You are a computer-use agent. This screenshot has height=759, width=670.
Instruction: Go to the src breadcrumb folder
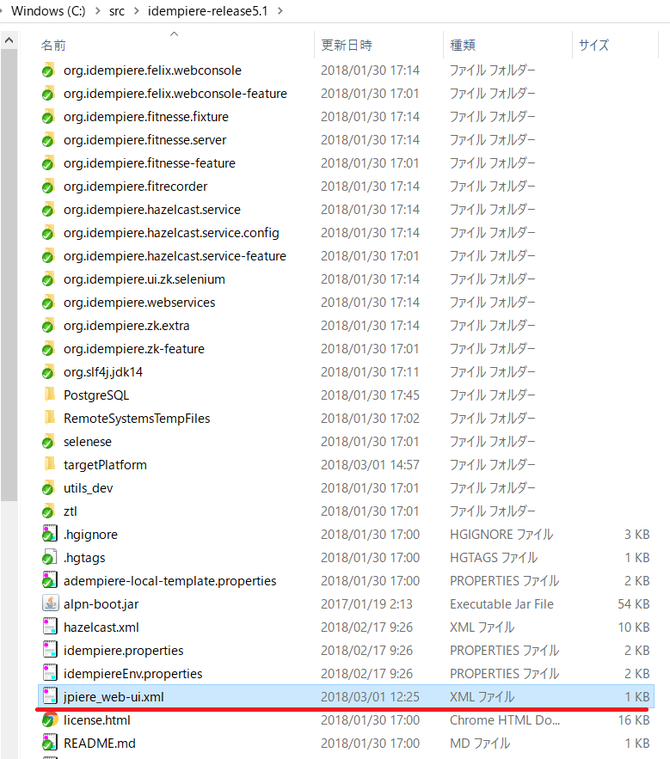coord(117,11)
